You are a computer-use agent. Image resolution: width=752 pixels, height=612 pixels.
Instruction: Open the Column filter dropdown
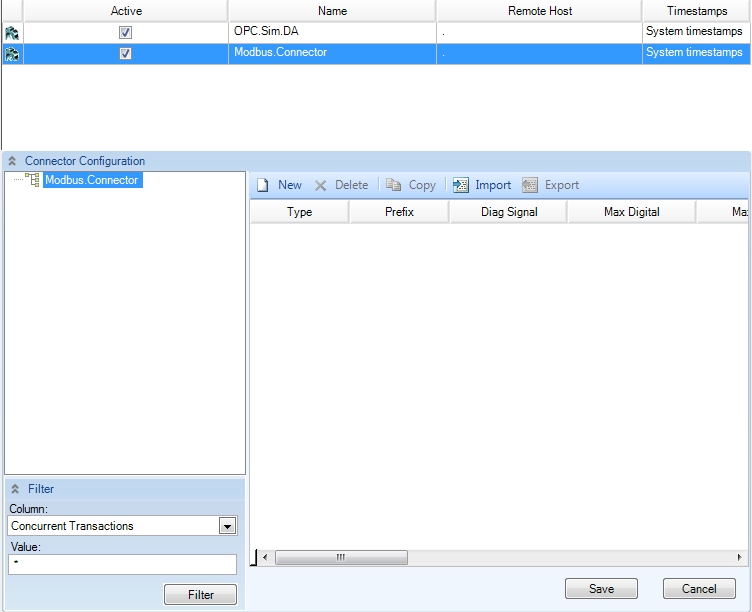click(x=227, y=526)
